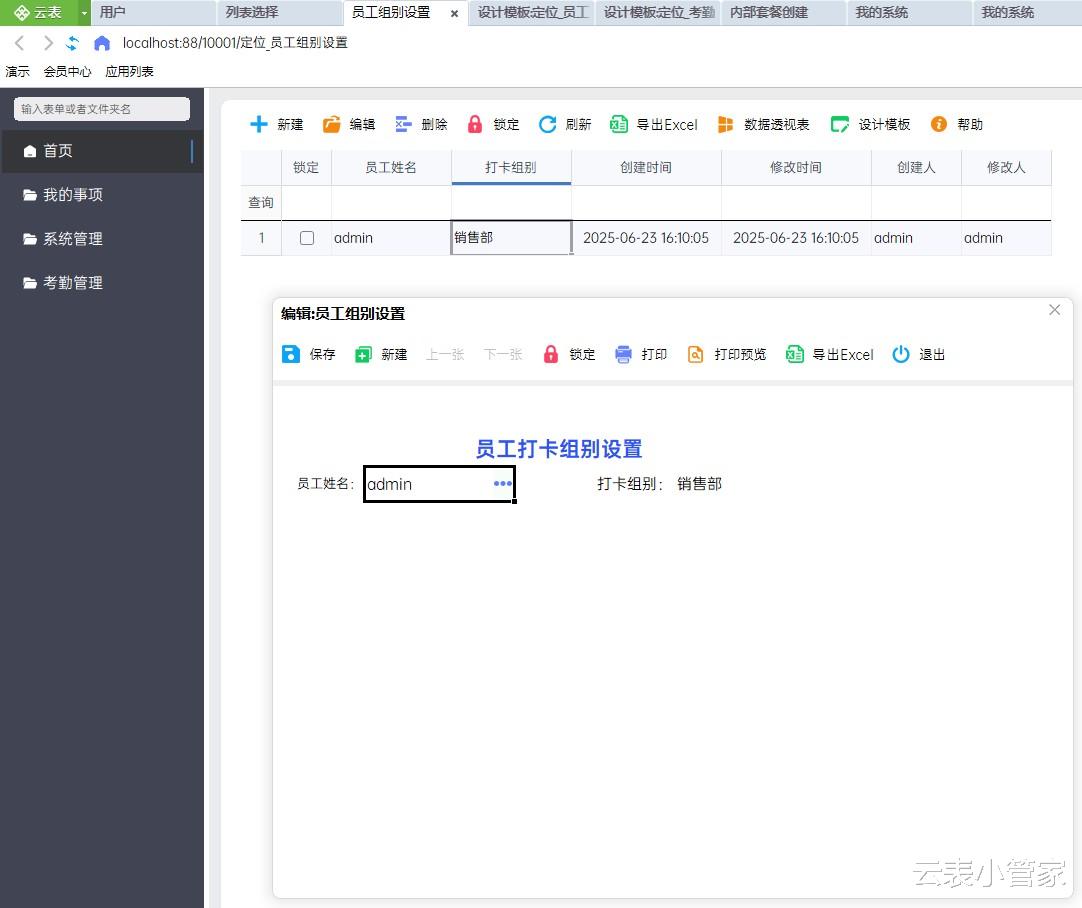Go forward with forward arrow
Viewport: 1082px width, 908px height.
(48, 43)
